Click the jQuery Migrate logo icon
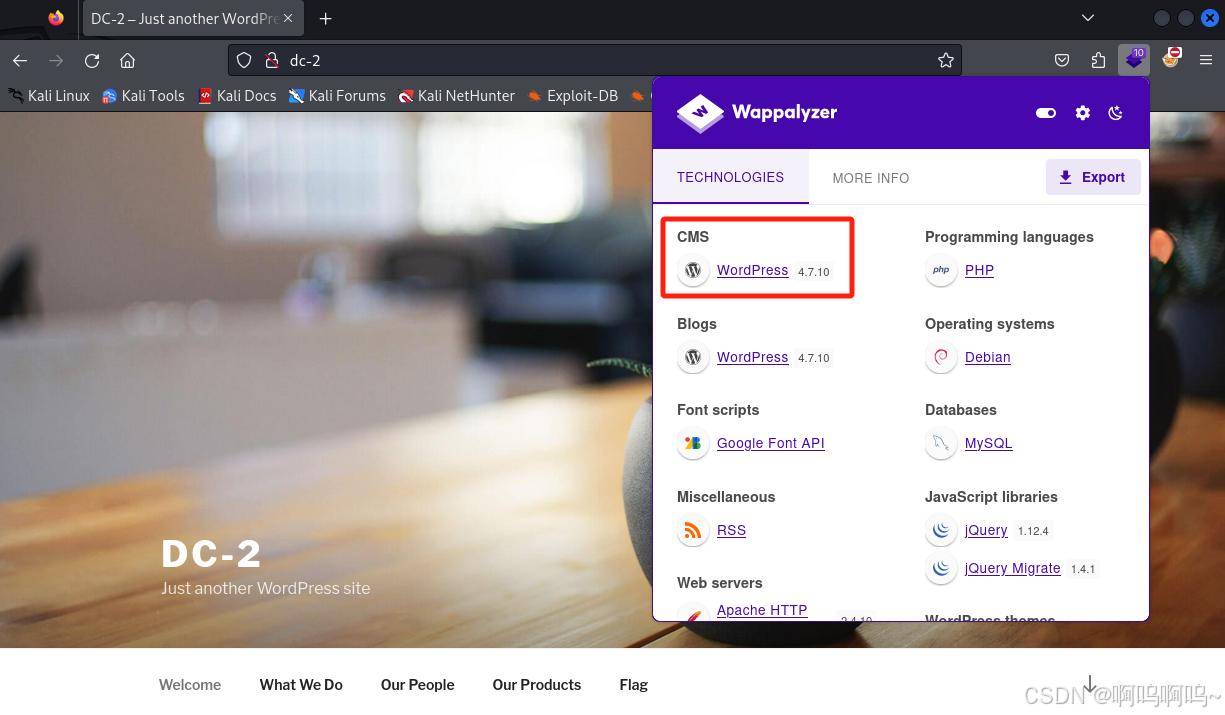Screen dimensions: 1225x715 click(x=941, y=568)
